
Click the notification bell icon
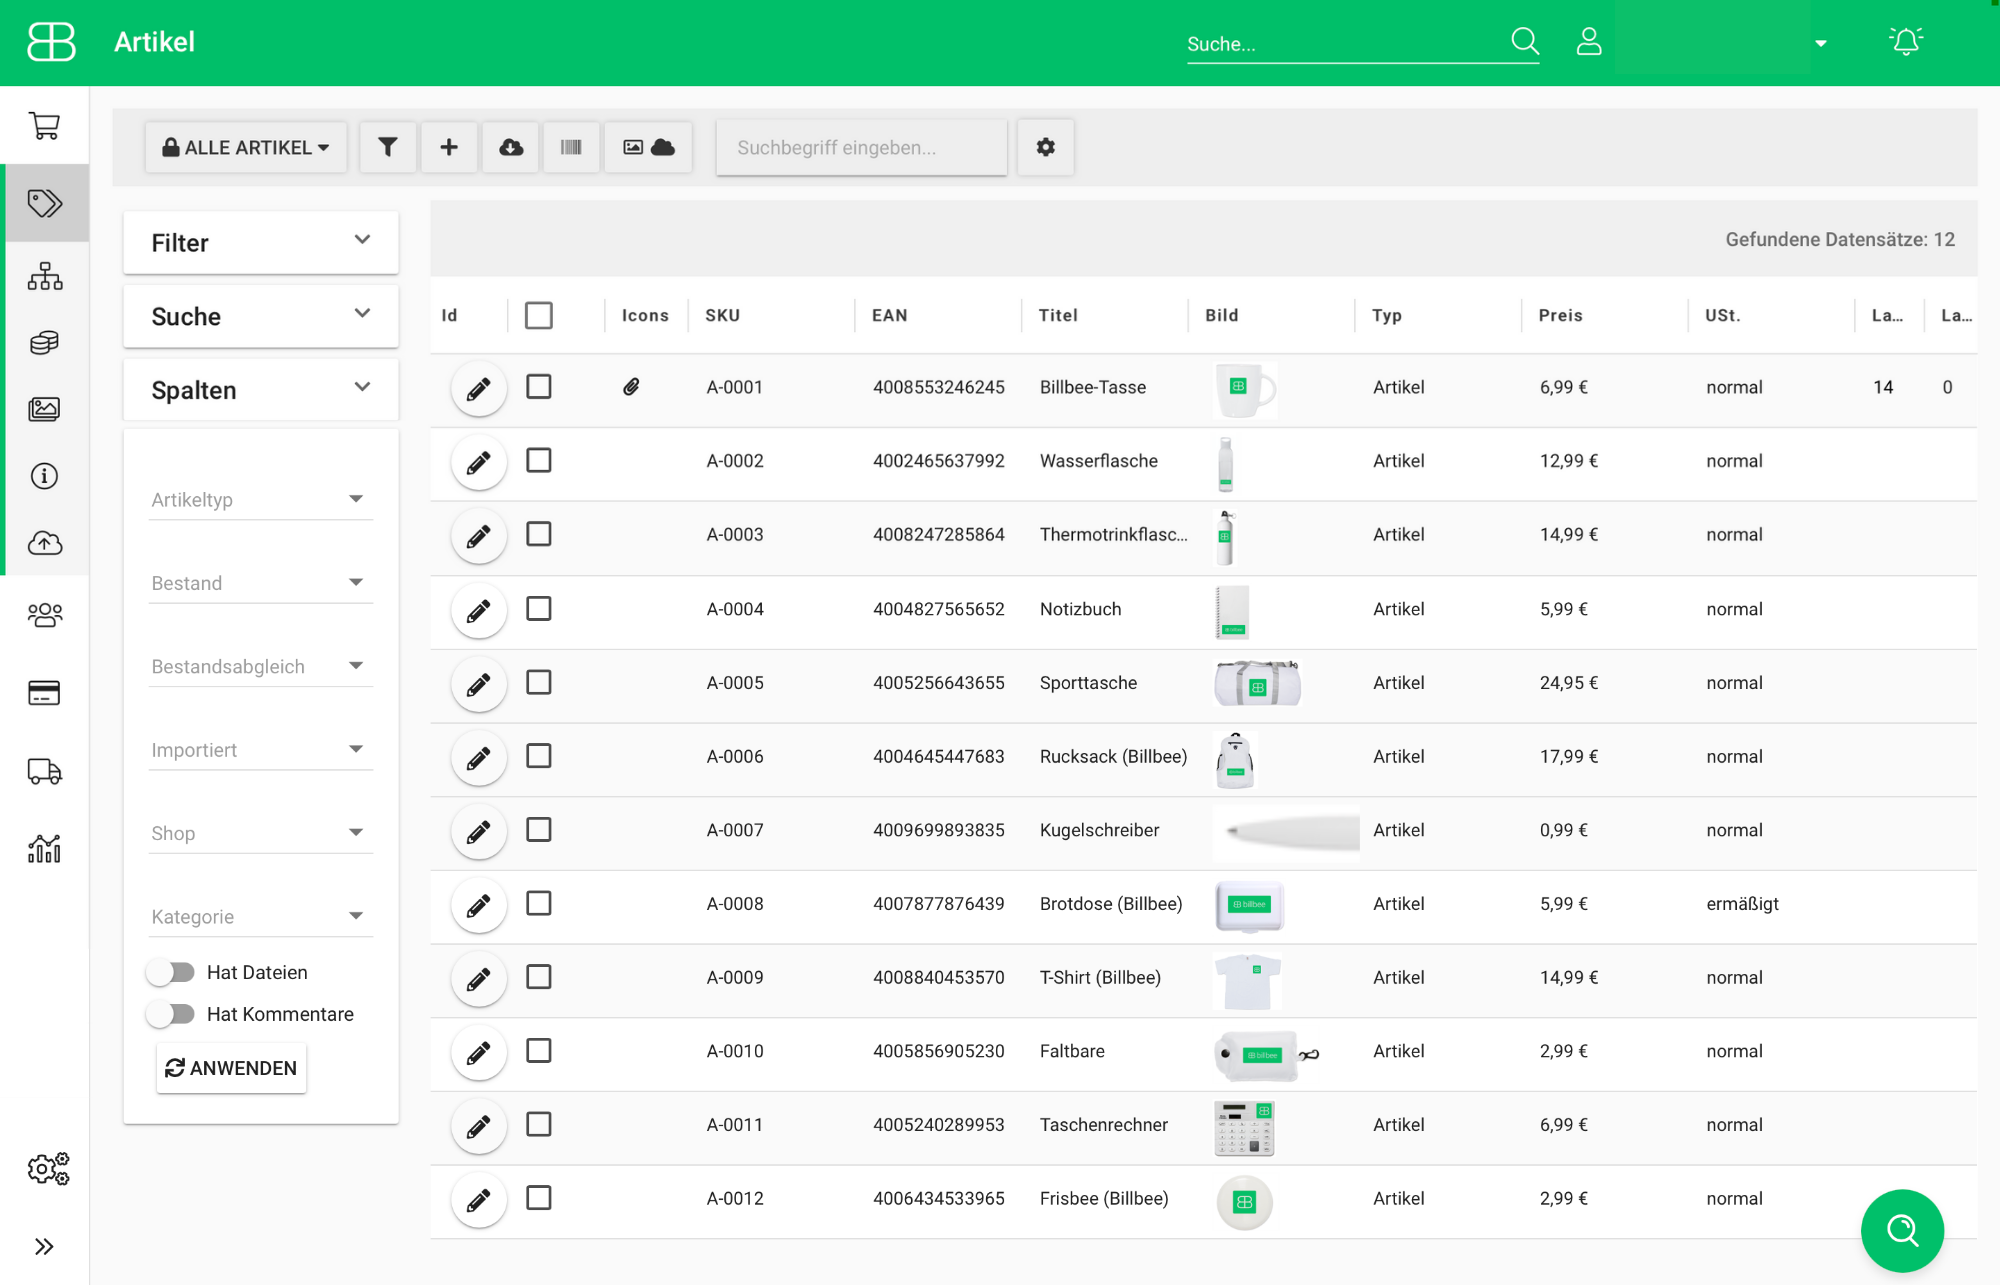point(1905,42)
